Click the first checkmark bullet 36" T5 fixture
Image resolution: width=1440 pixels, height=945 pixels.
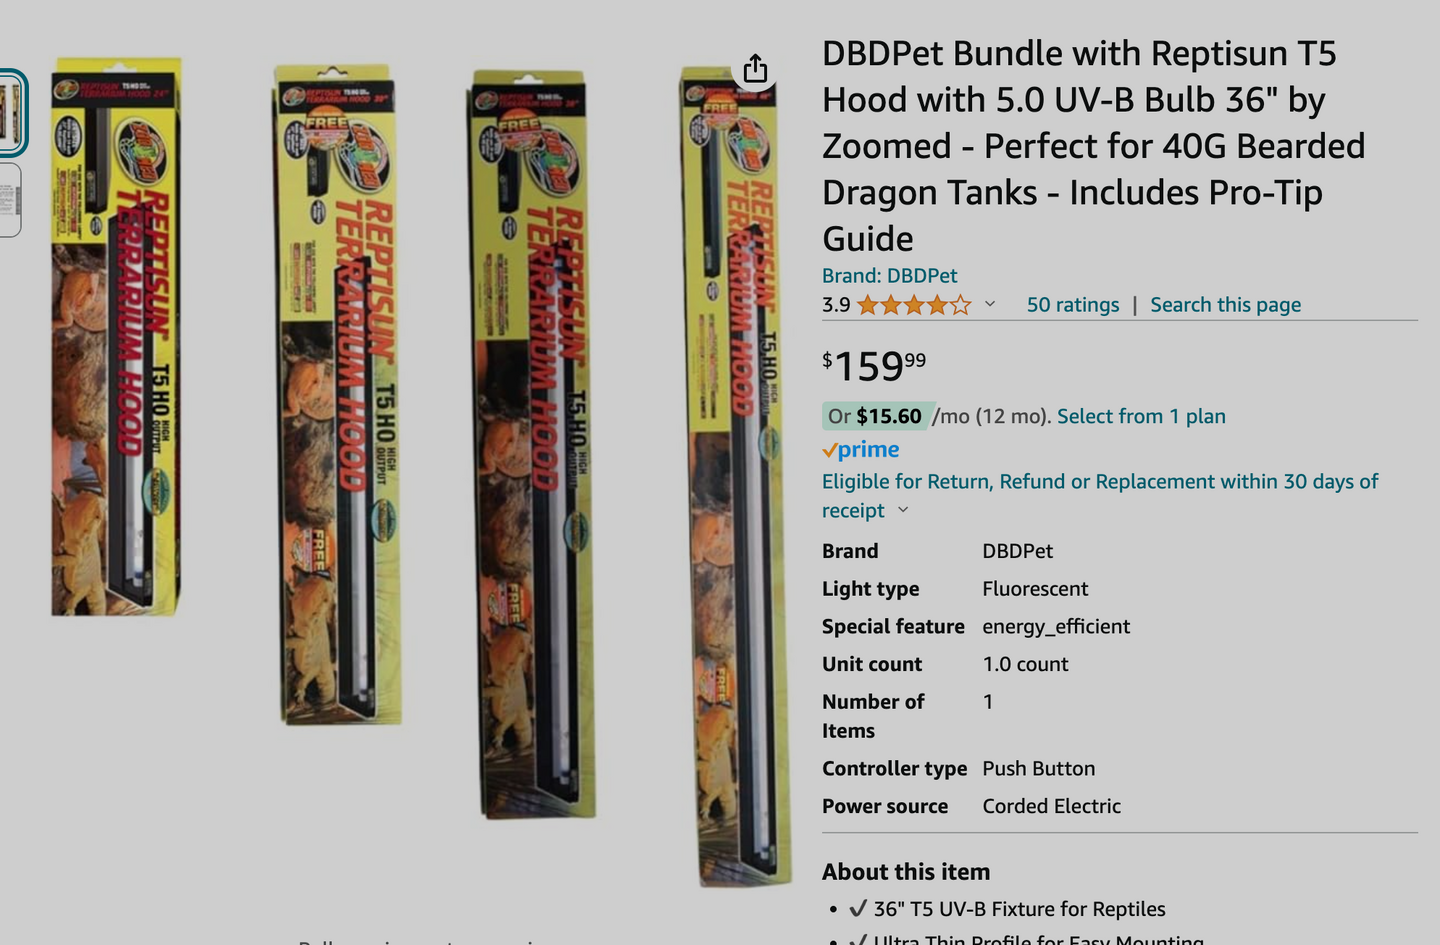tap(1006, 909)
